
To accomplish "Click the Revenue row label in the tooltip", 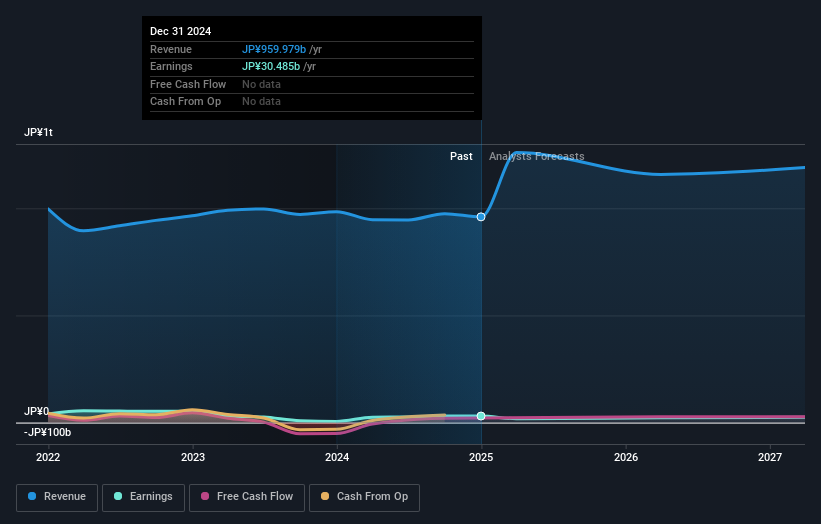I will tap(171, 49).
